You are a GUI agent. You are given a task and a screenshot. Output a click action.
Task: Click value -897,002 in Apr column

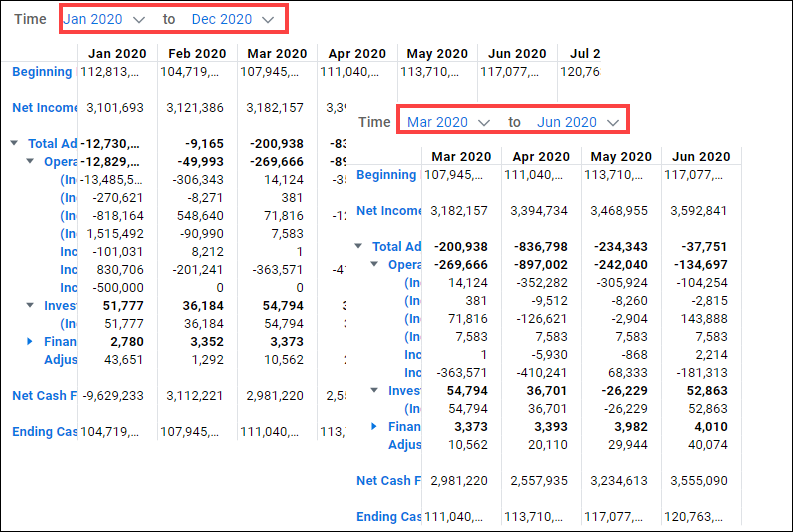[x=541, y=264]
